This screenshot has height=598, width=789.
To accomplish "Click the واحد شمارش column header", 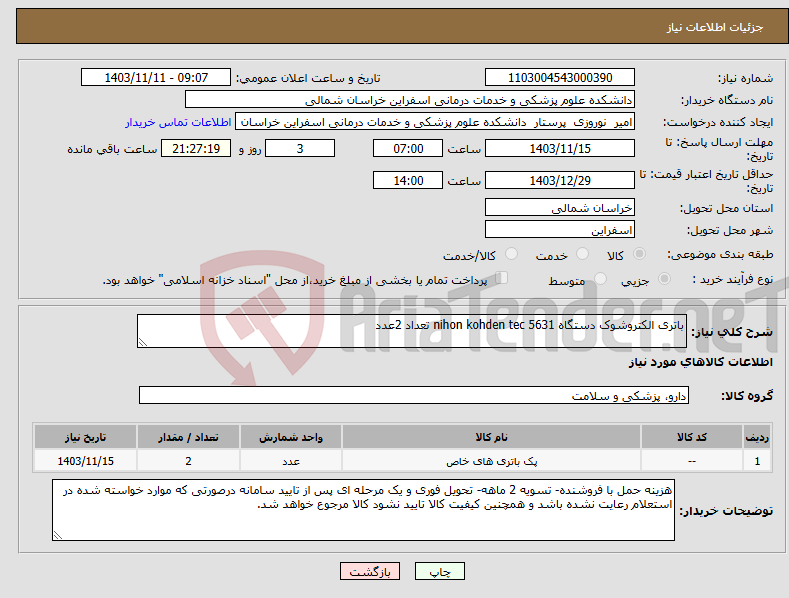I will pos(291,437).
